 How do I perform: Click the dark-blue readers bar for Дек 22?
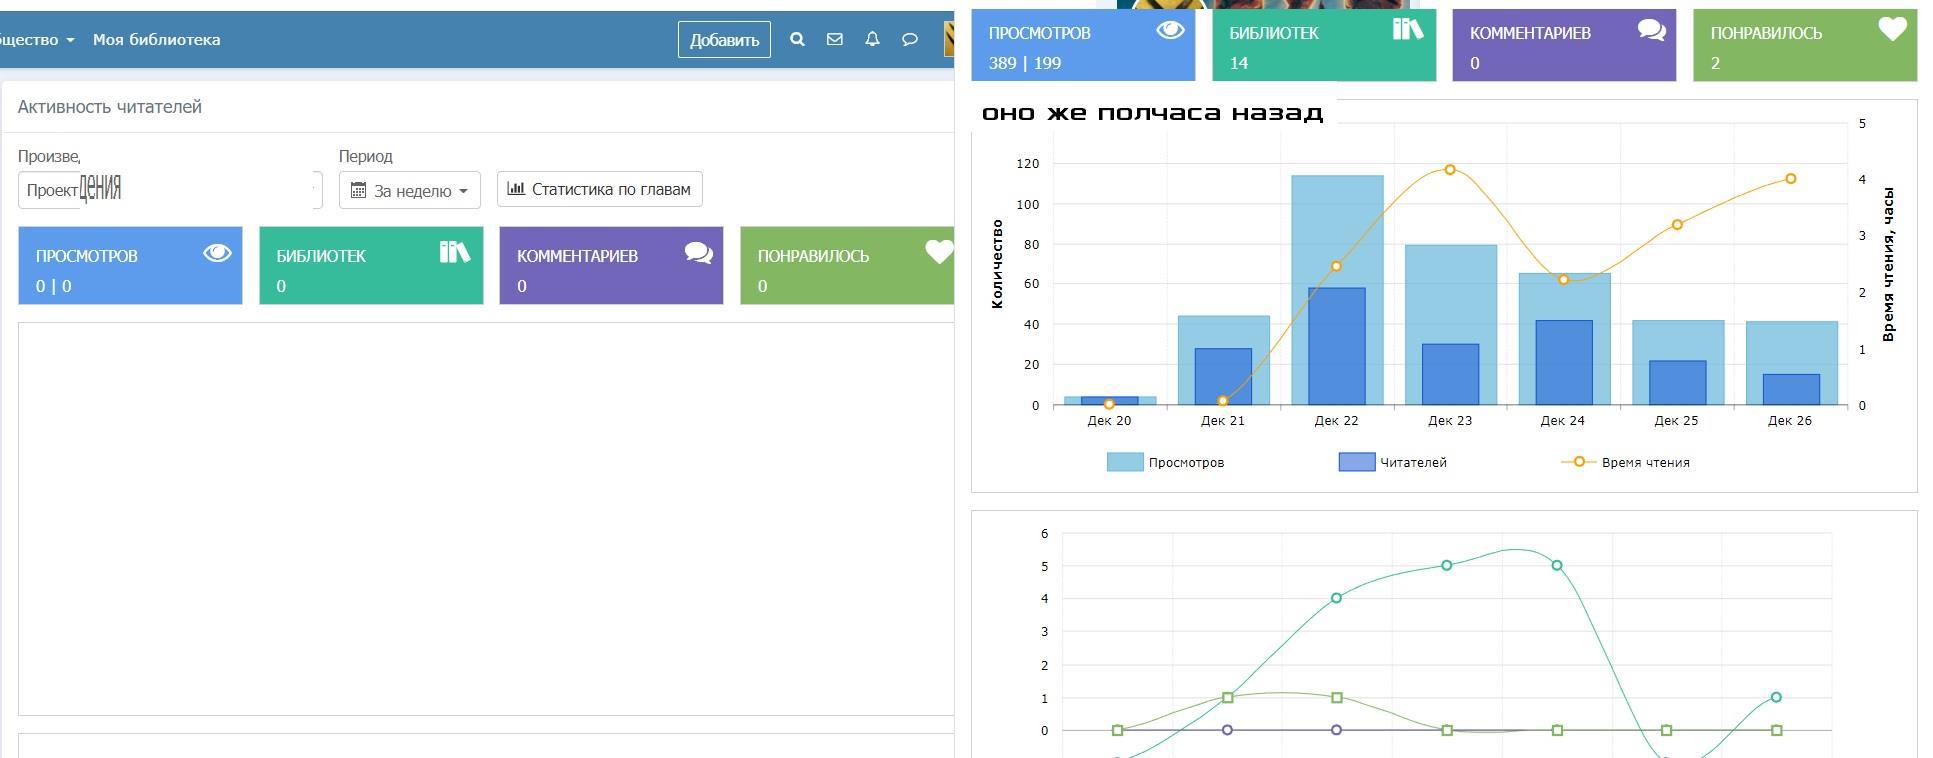[x=1337, y=346]
